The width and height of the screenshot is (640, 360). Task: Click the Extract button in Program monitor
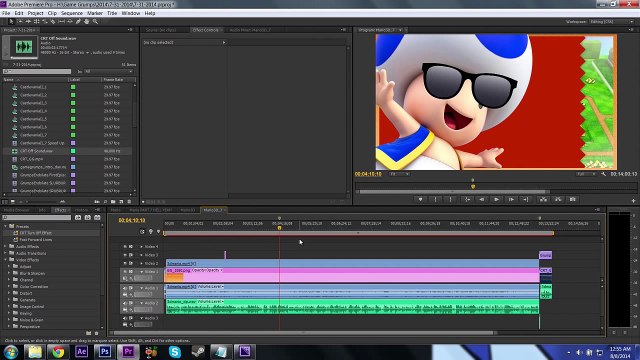click(x=558, y=200)
